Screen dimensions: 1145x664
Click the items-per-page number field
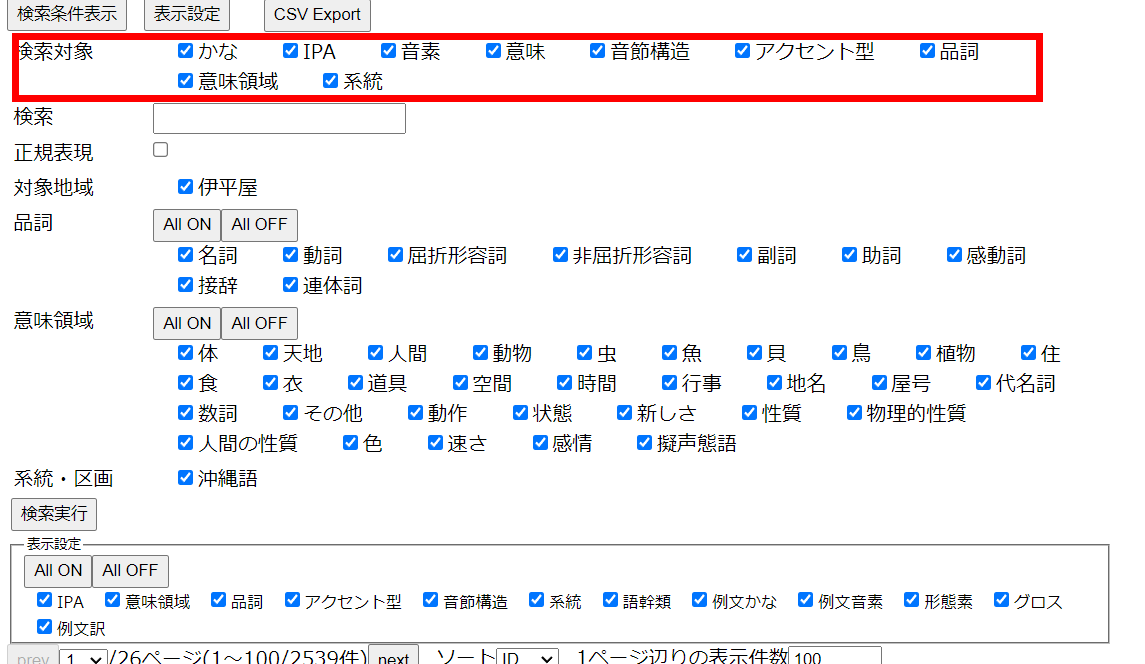(835, 657)
